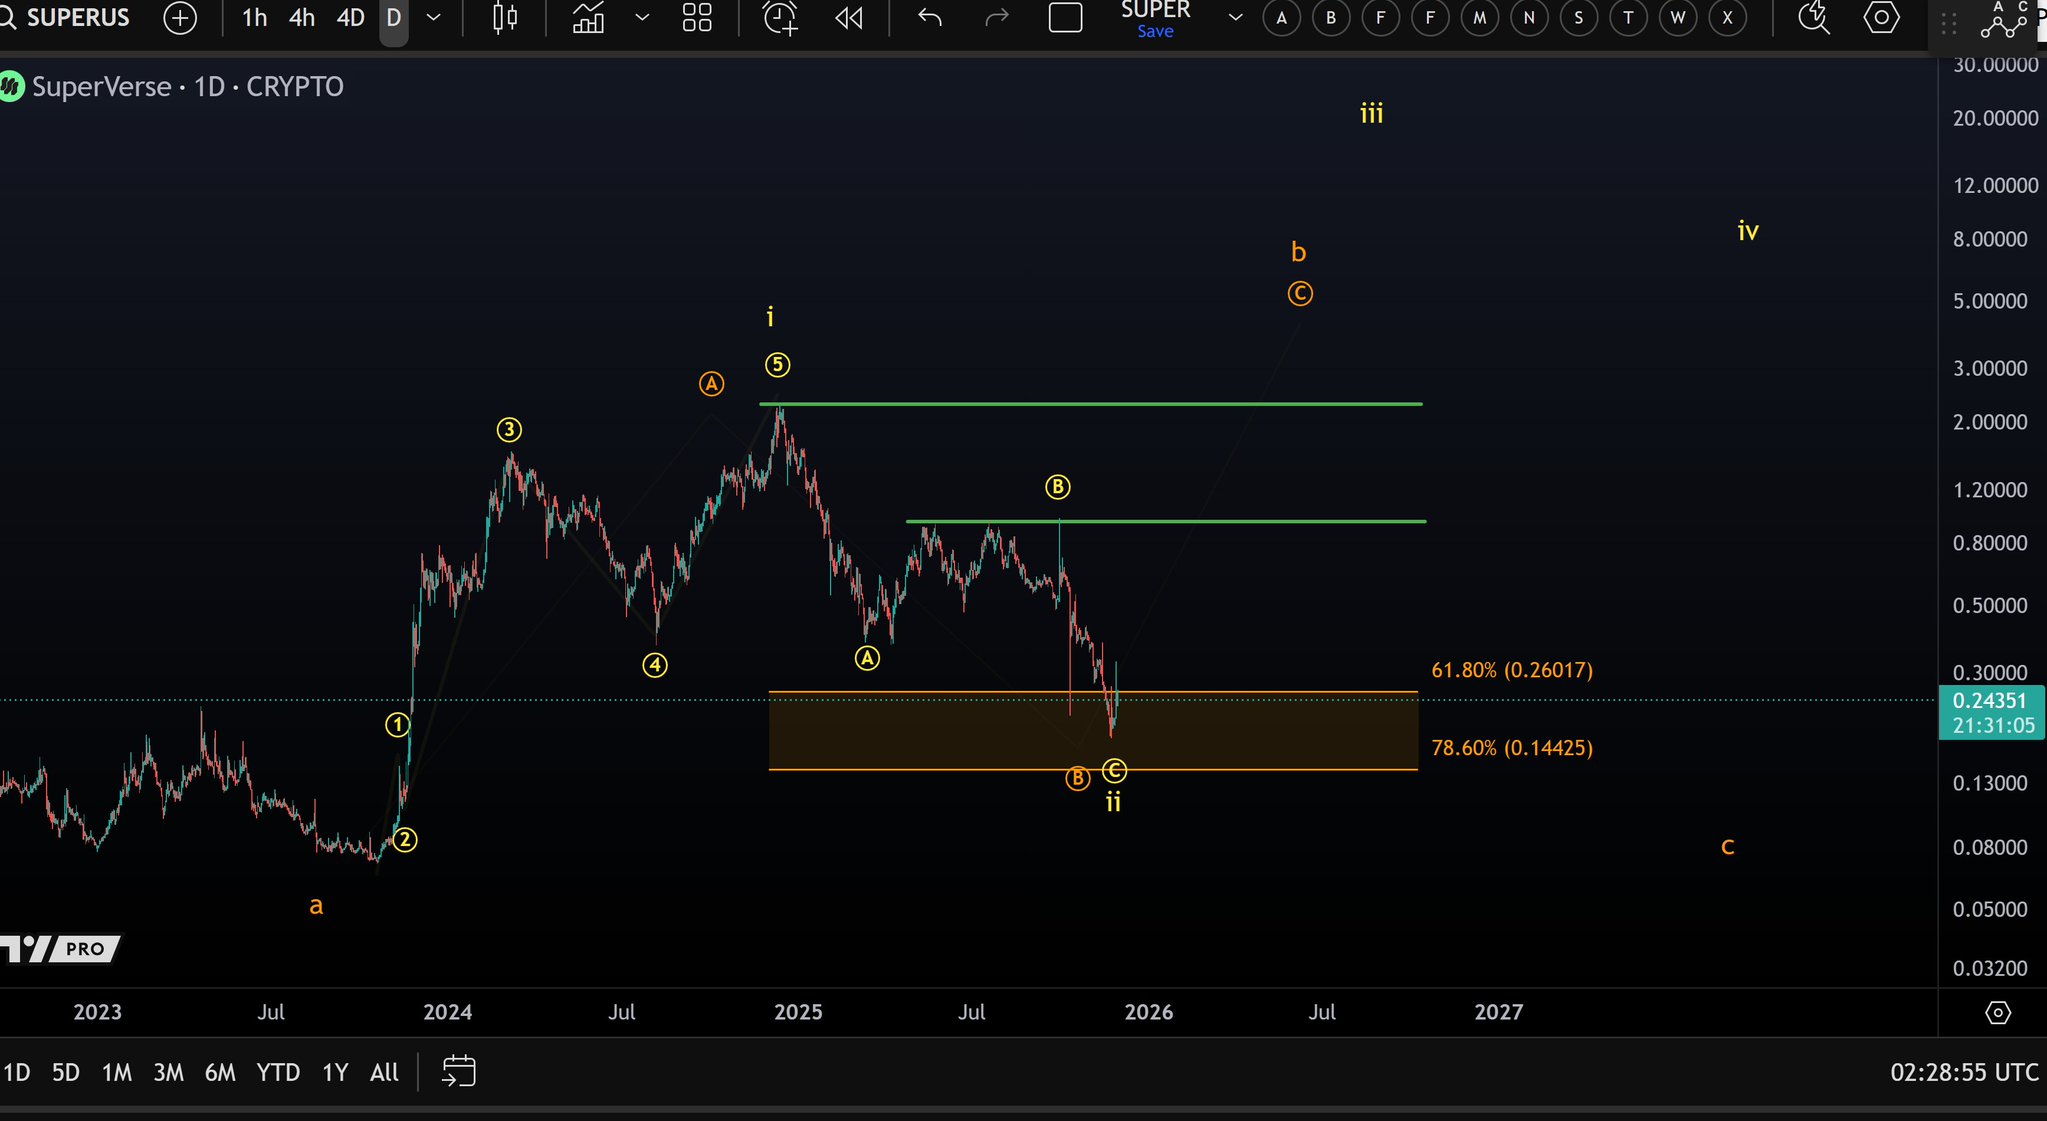Open the layout grid templates icon
The width and height of the screenshot is (2047, 1121).
[697, 18]
